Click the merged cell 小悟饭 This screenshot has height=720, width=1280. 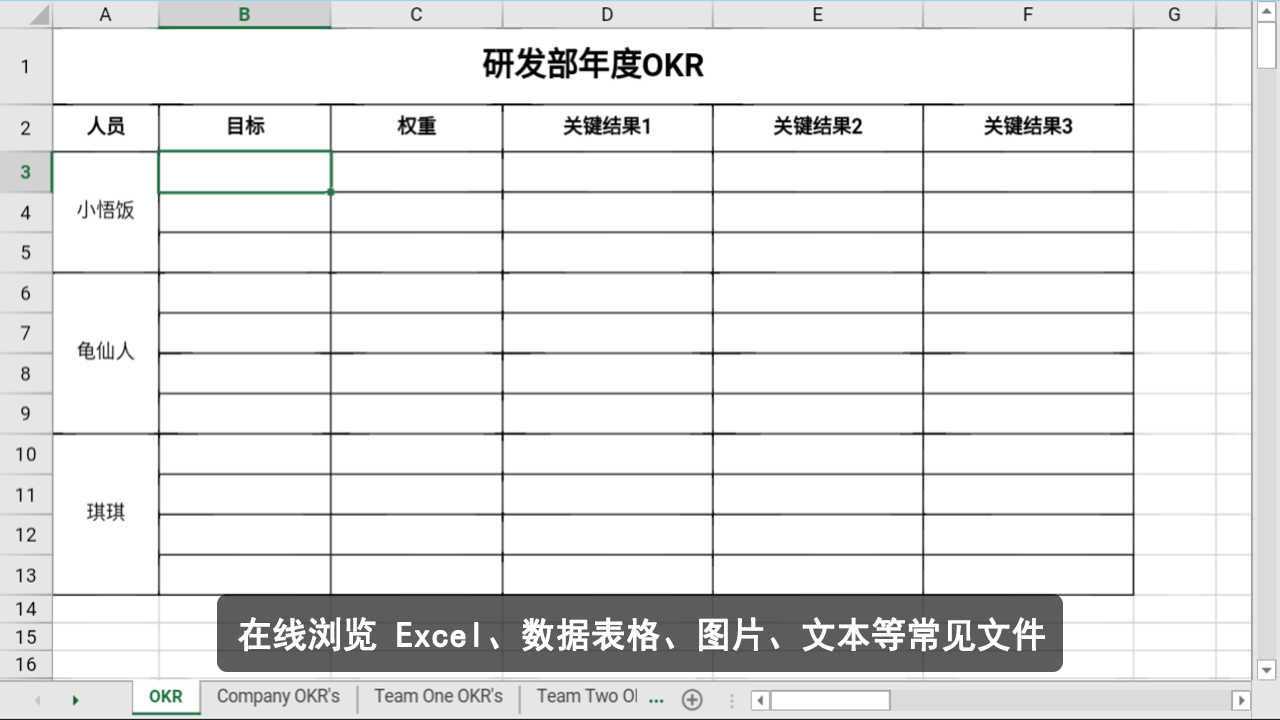point(105,211)
